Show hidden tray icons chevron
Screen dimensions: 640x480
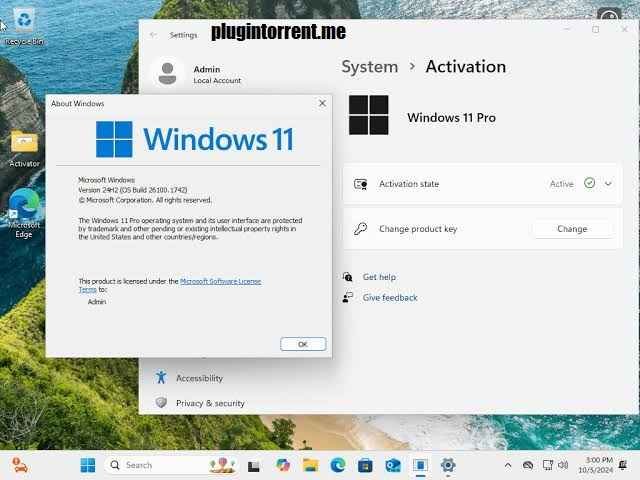point(508,465)
